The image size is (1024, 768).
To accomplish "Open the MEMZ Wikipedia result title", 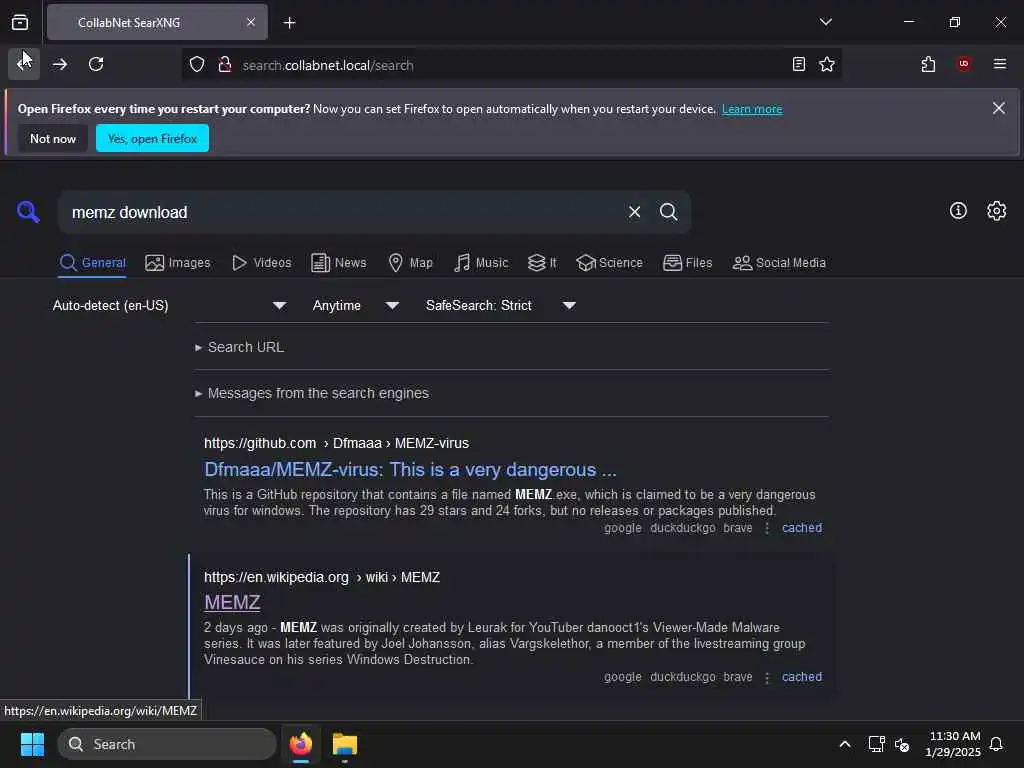I will [232, 602].
